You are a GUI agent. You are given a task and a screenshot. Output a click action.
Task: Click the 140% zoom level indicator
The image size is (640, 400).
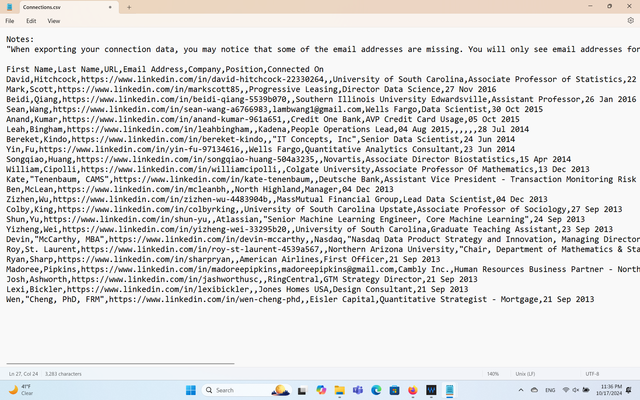(493, 373)
